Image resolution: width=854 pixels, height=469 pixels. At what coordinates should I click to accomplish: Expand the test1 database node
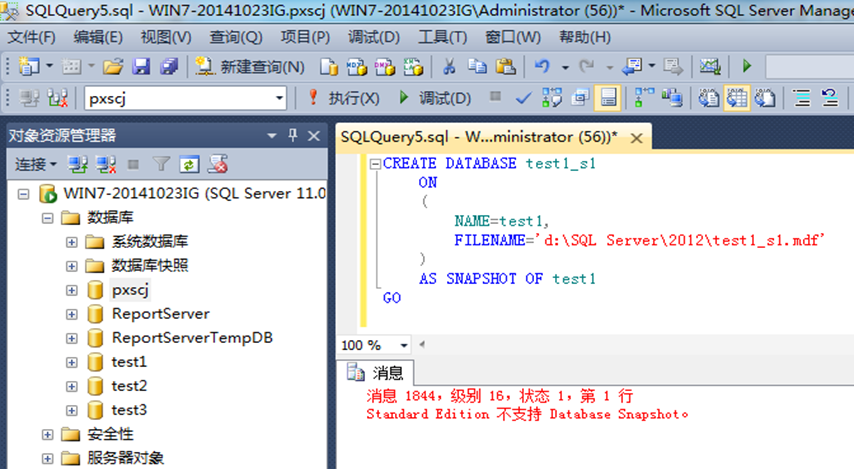coord(71,362)
